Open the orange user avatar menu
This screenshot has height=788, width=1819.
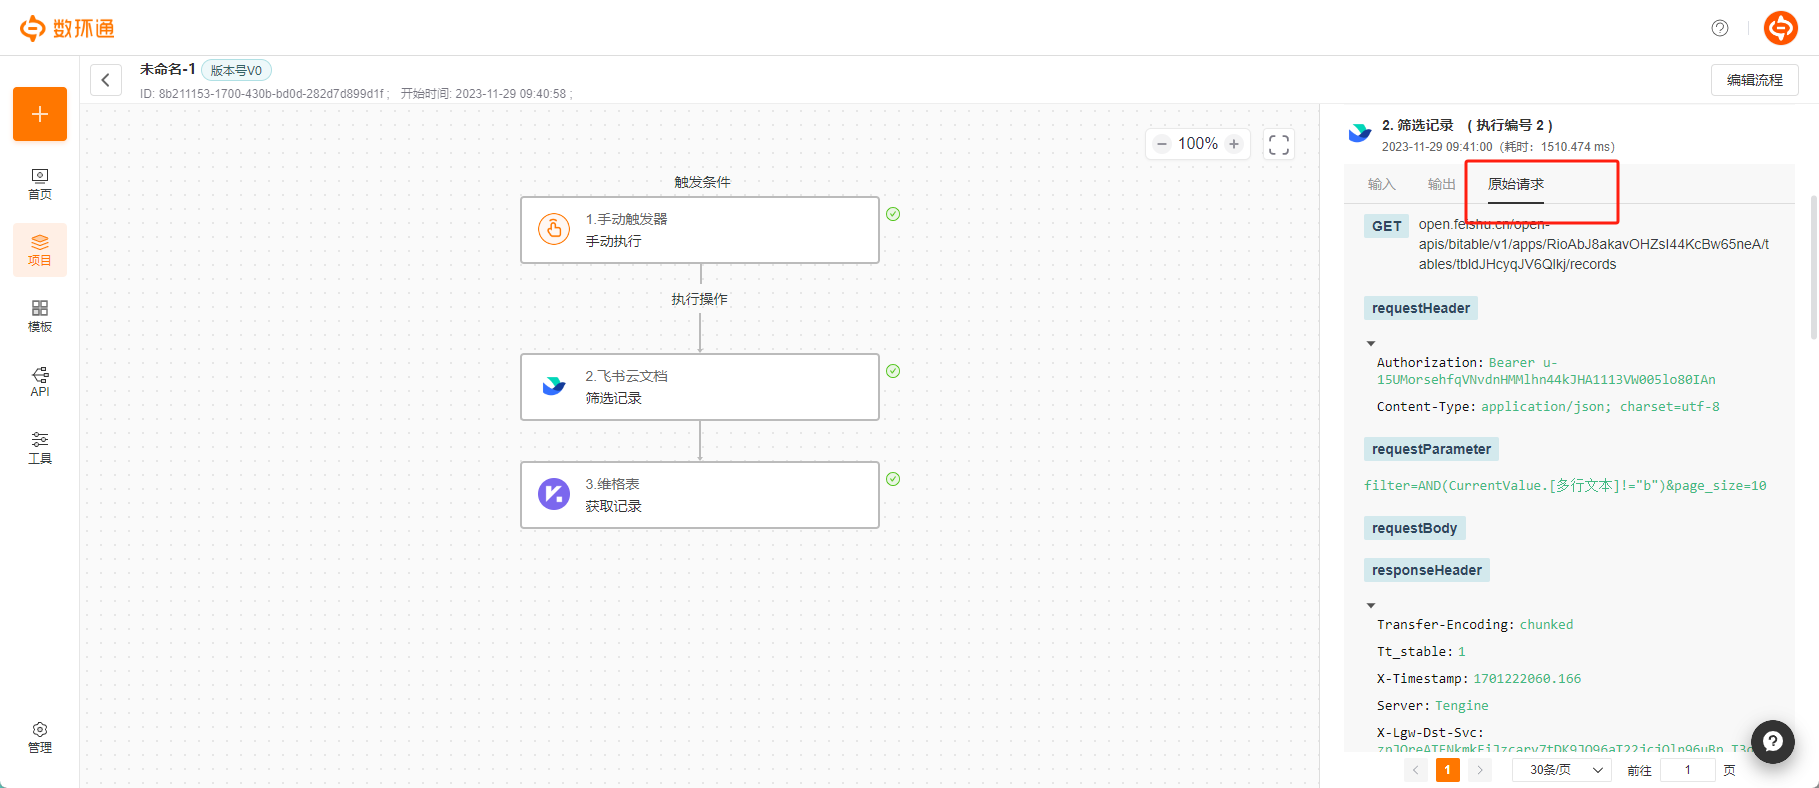(1781, 28)
